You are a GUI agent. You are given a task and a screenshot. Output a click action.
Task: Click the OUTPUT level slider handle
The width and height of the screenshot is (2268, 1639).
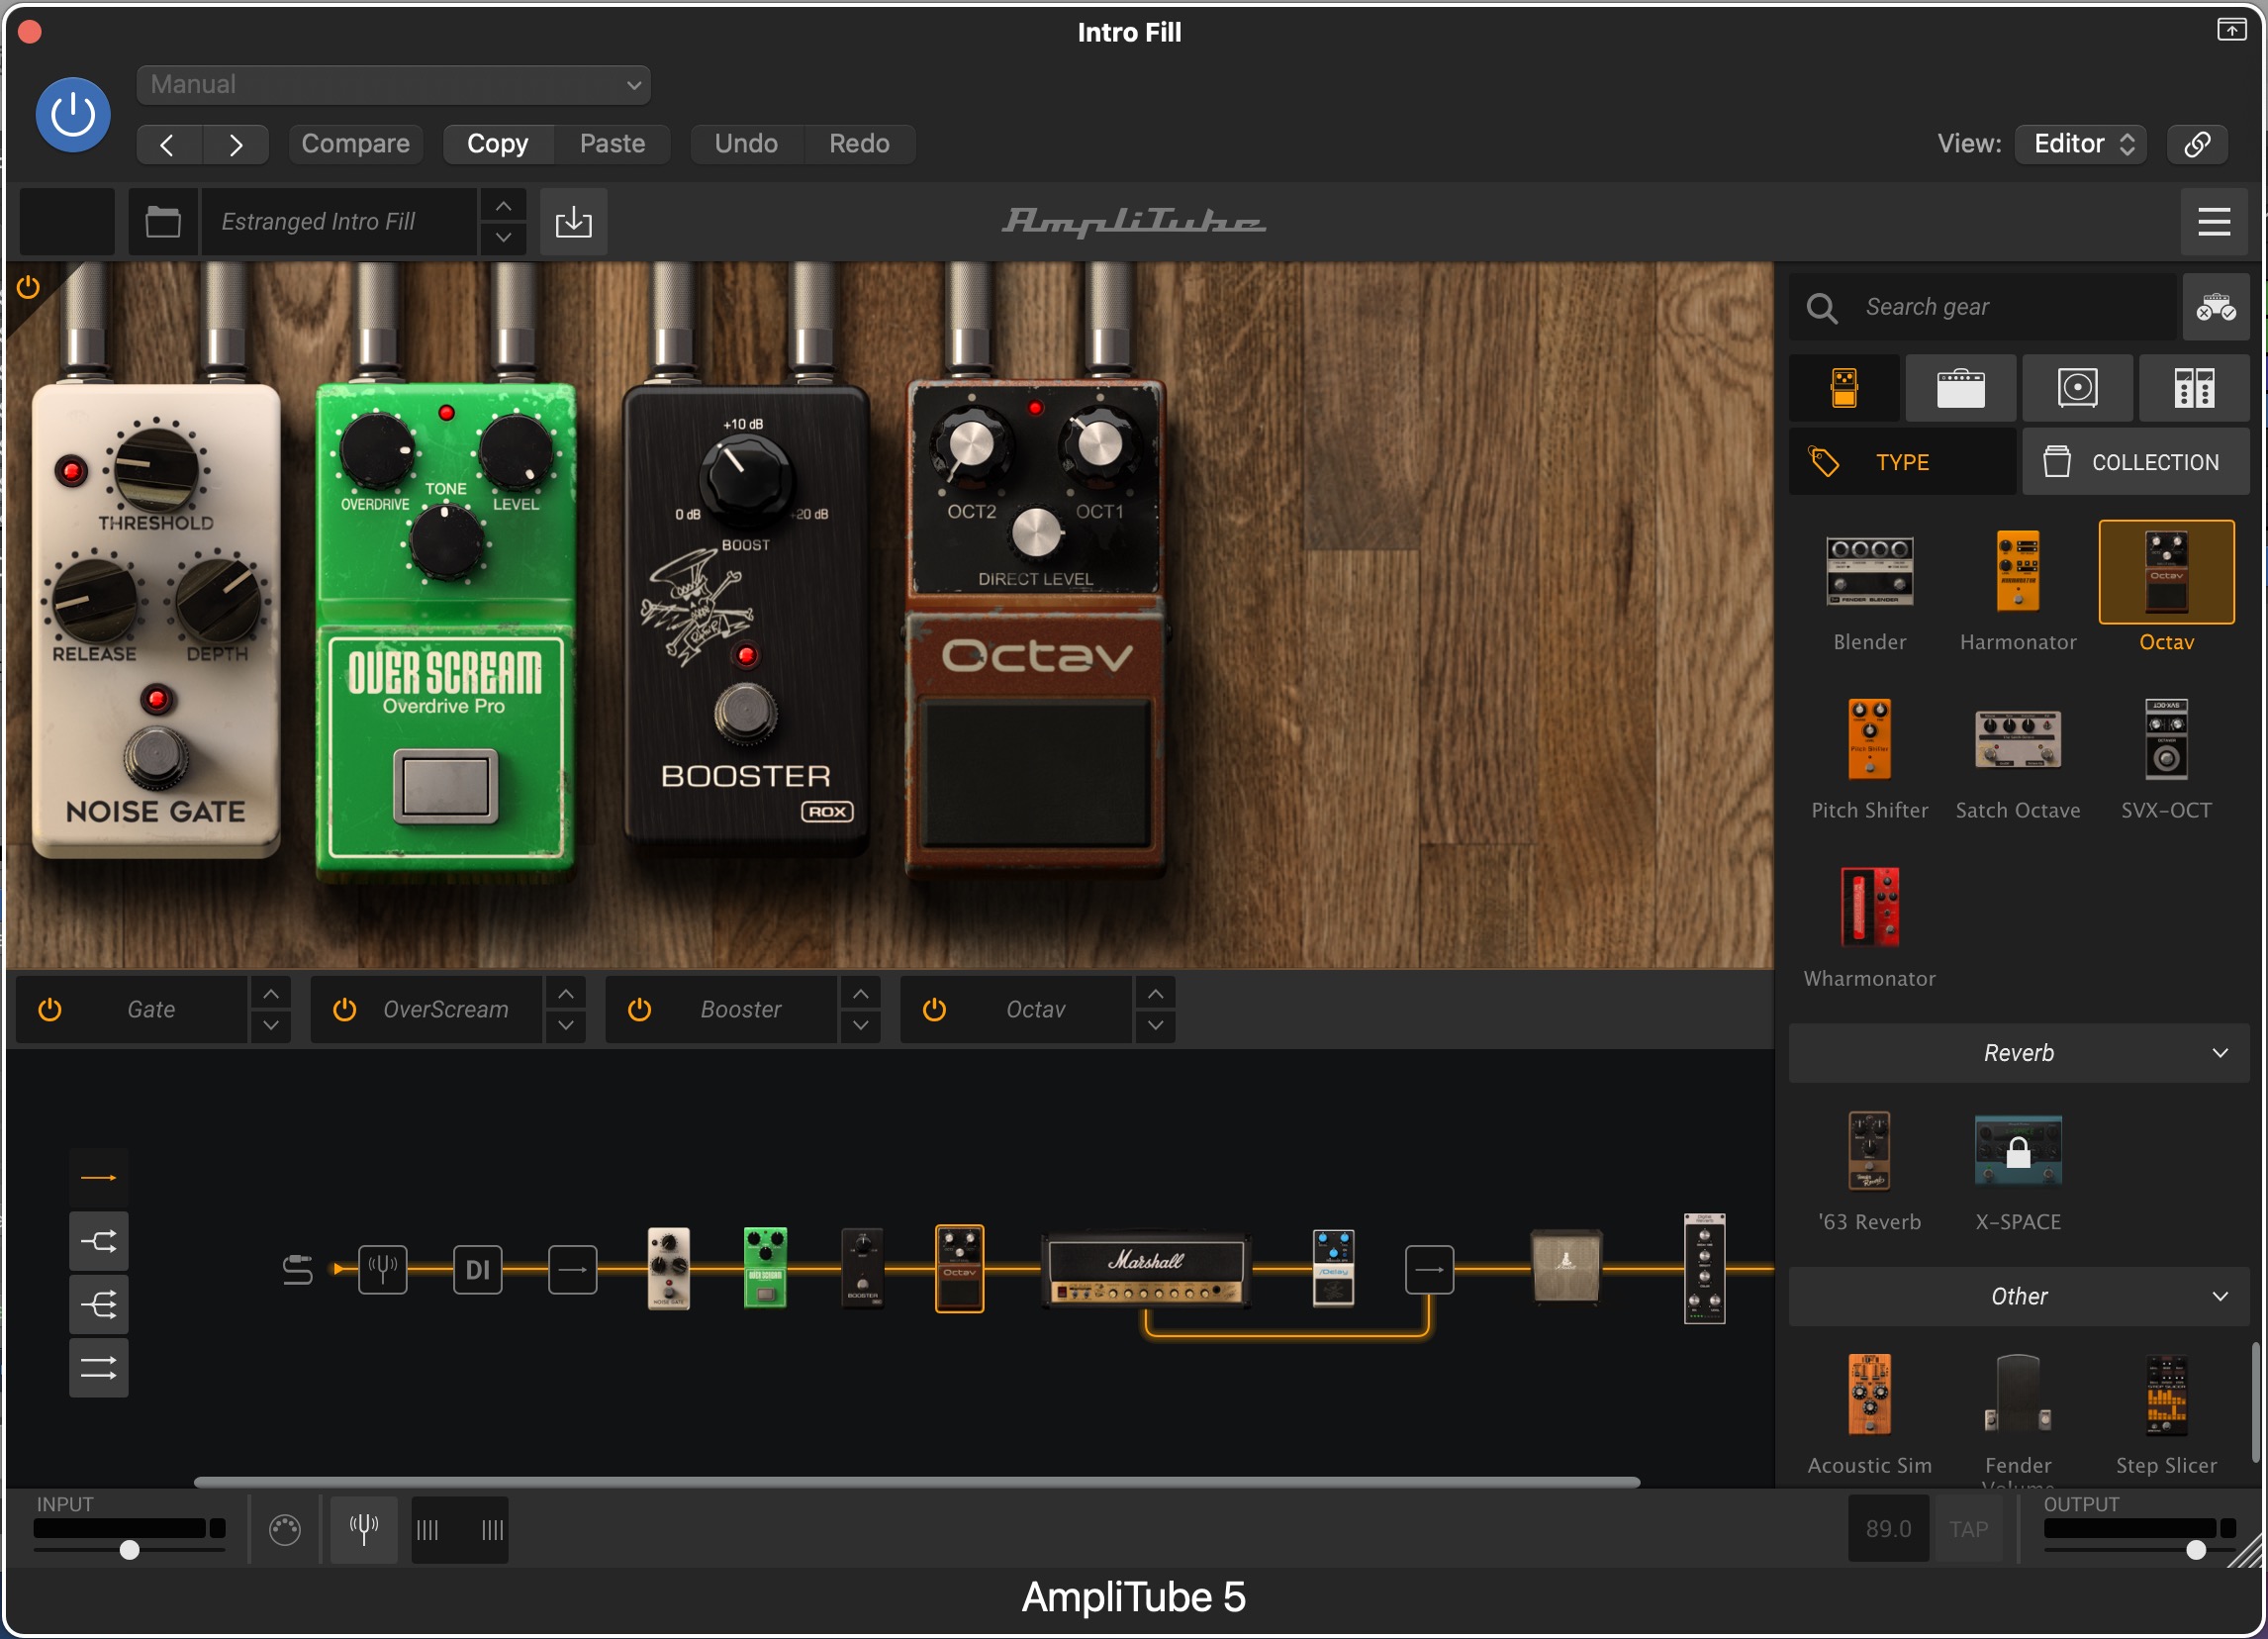[2195, 1551]
